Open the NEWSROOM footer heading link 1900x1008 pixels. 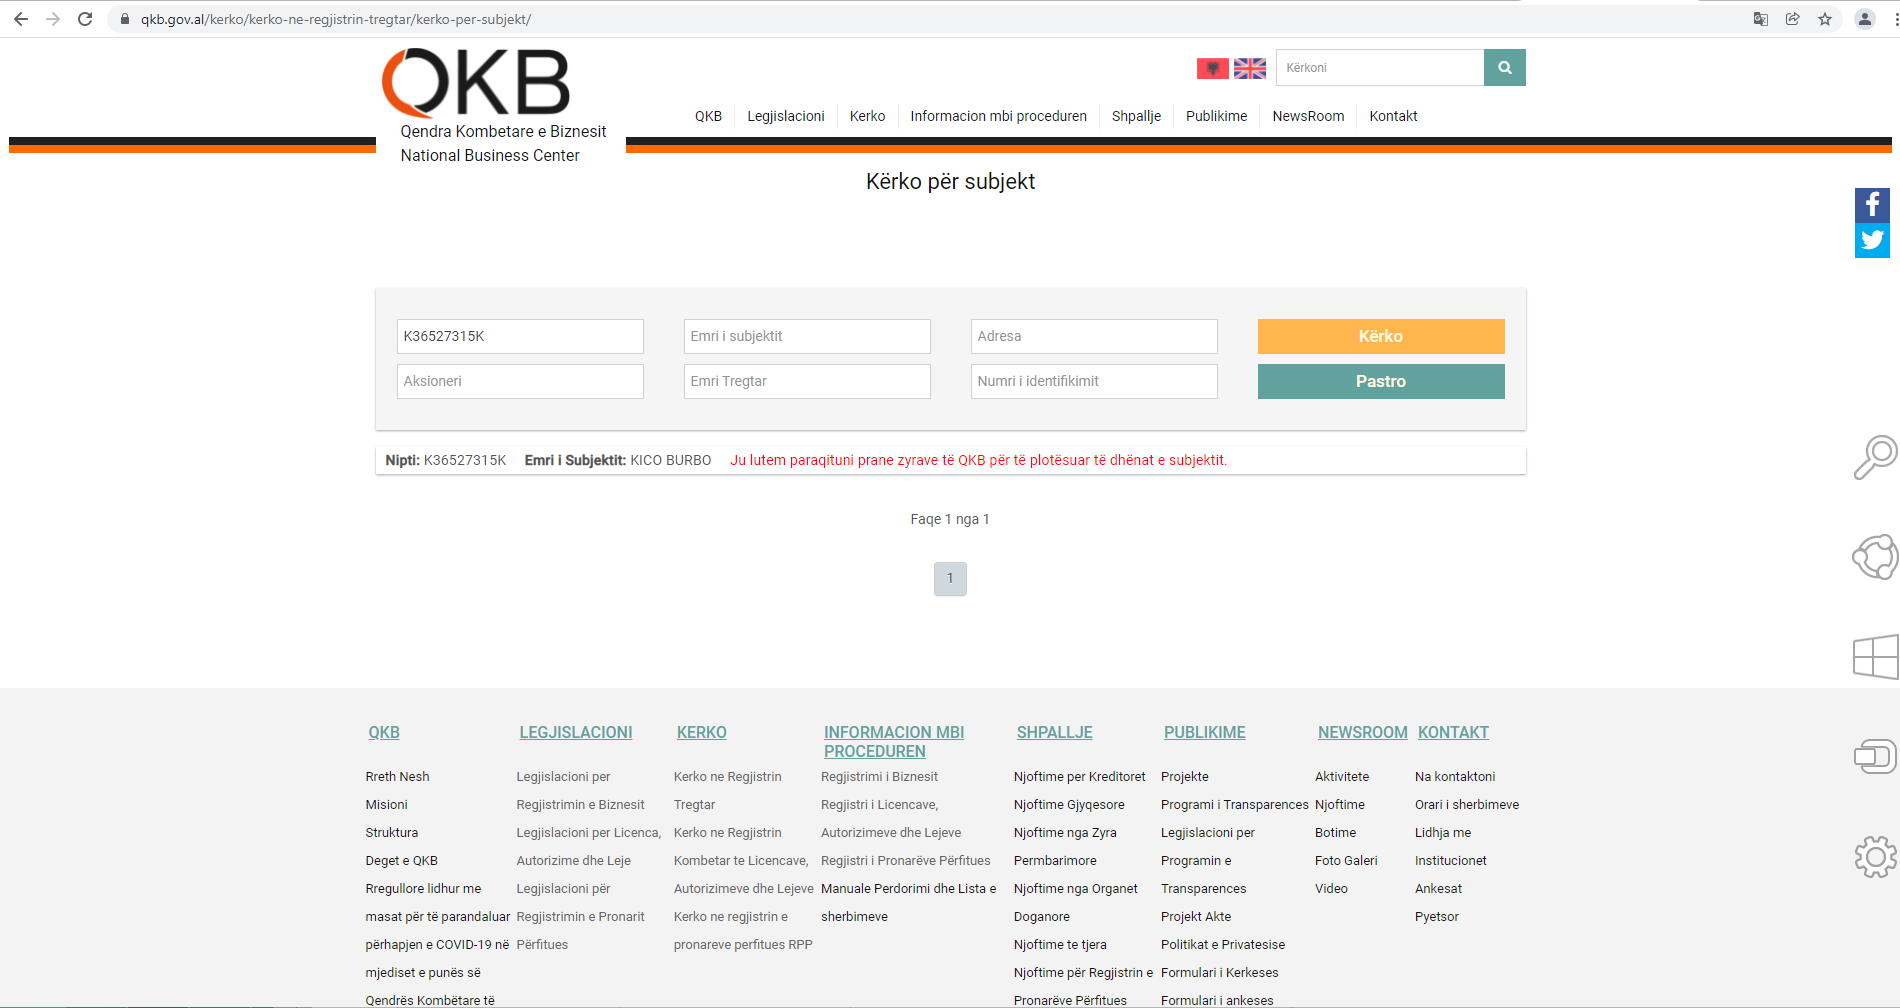1362,732
